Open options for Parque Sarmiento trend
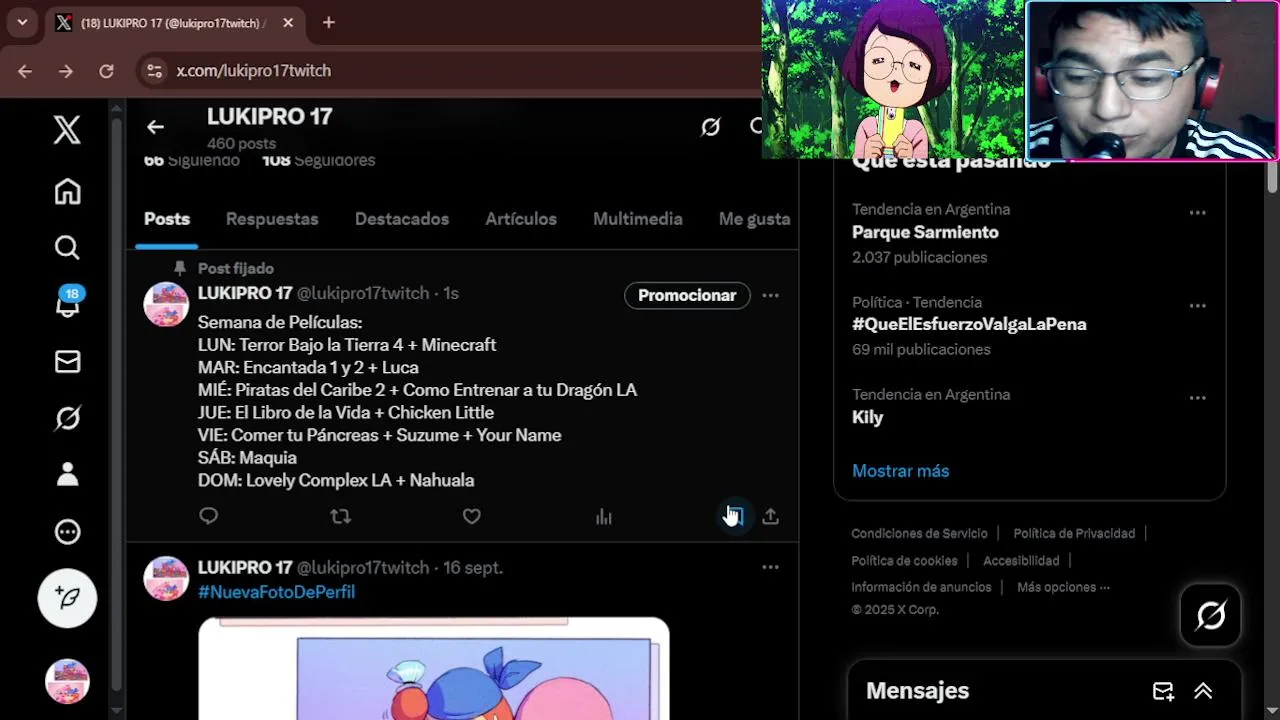This screenshot has height=720, width=1280. [1197, 213]
